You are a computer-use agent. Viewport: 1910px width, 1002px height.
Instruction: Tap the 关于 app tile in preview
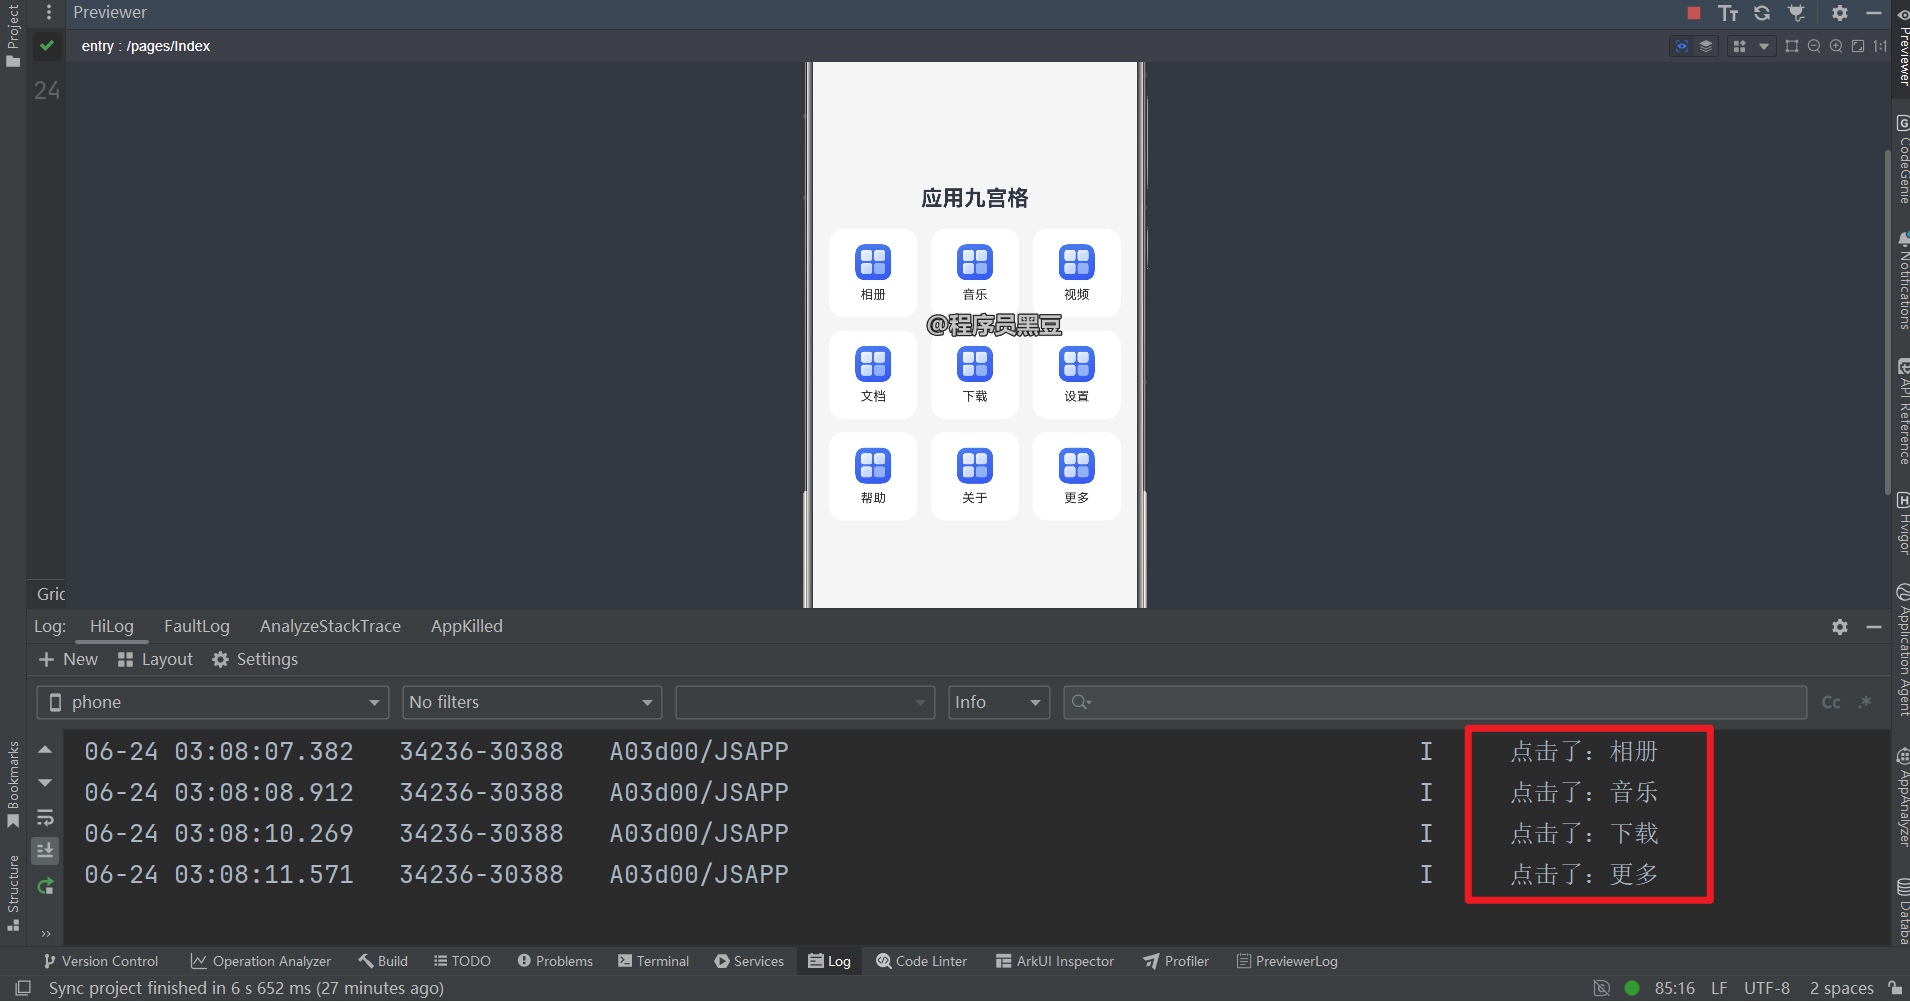975,476
